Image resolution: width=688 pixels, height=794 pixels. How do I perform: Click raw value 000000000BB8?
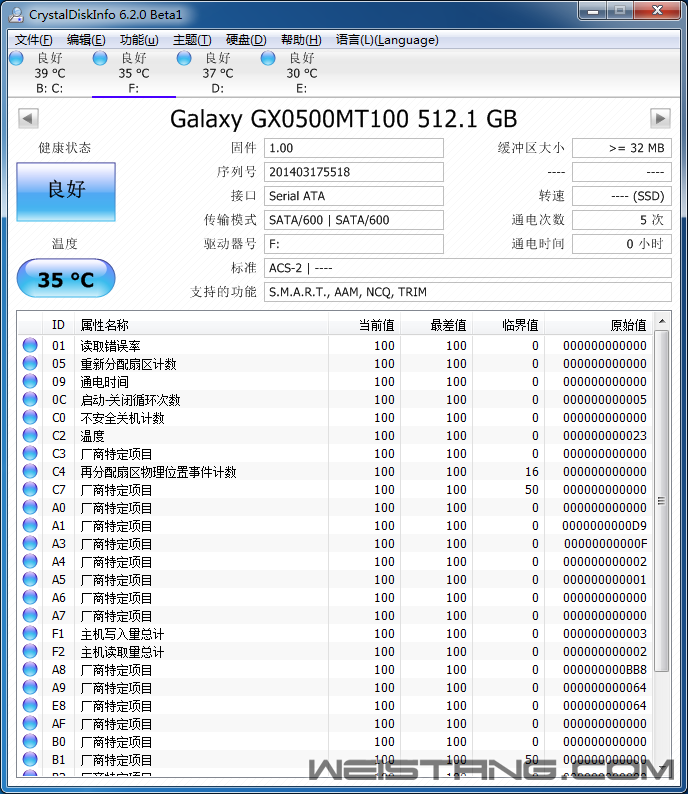pyautogui.click(x=604, y=669)
